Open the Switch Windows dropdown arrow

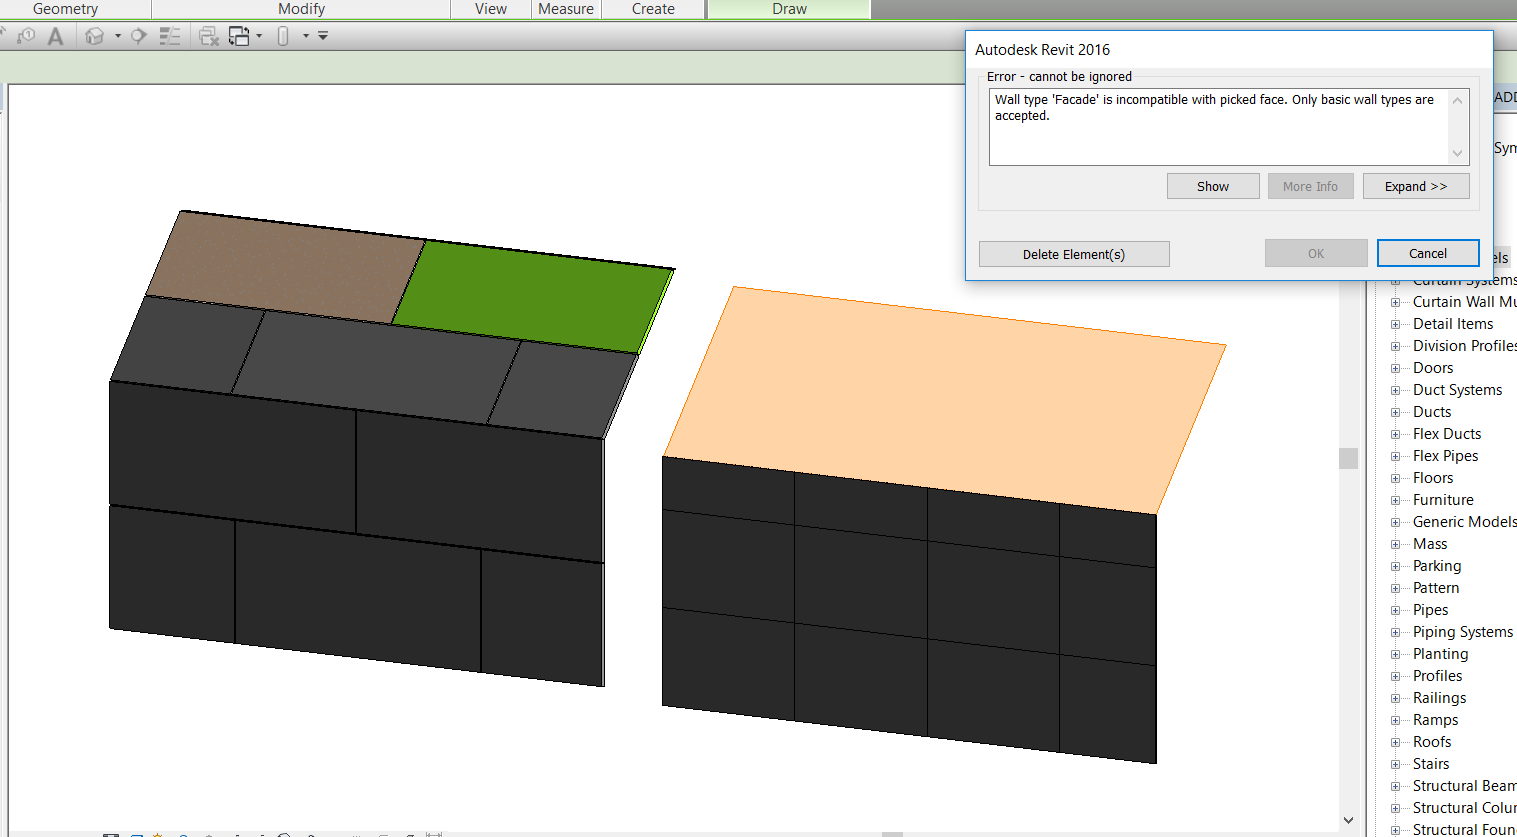point(259,36)
